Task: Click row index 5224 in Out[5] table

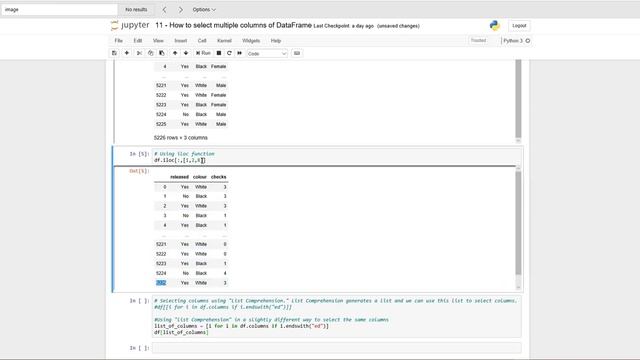Action: point(161,273)
